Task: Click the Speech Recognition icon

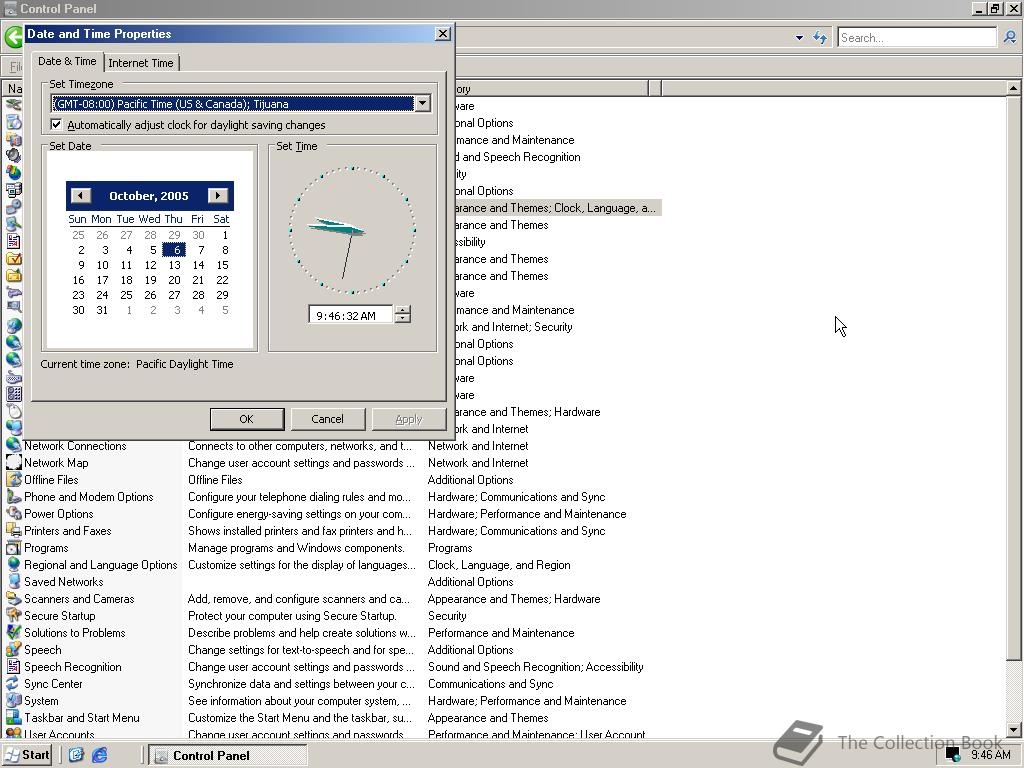Action: point(13,667)
